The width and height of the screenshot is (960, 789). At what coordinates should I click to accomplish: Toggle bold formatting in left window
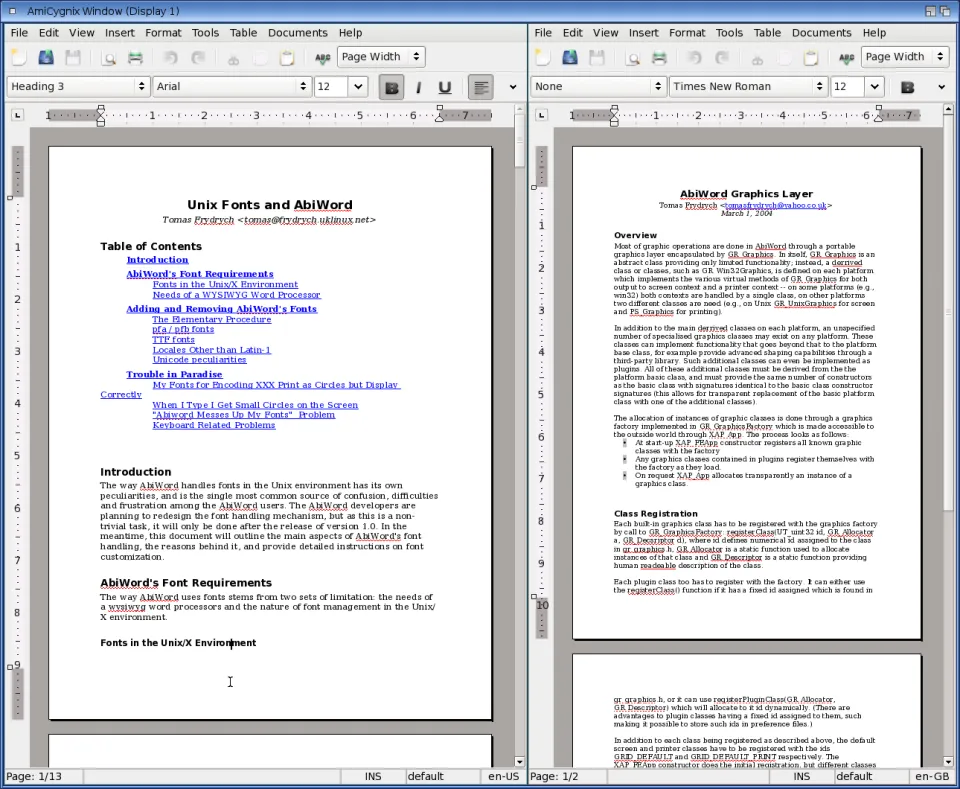[x=391, y=87]
